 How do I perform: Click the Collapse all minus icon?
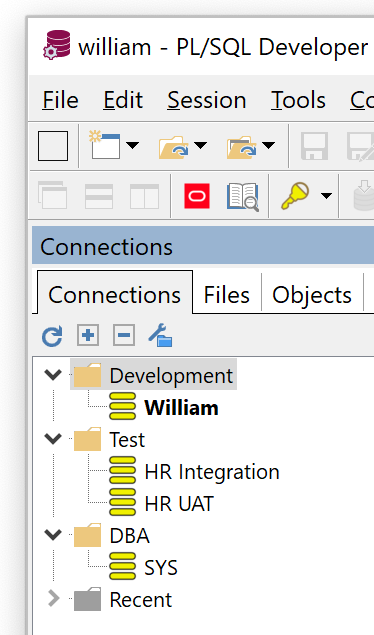123,335
